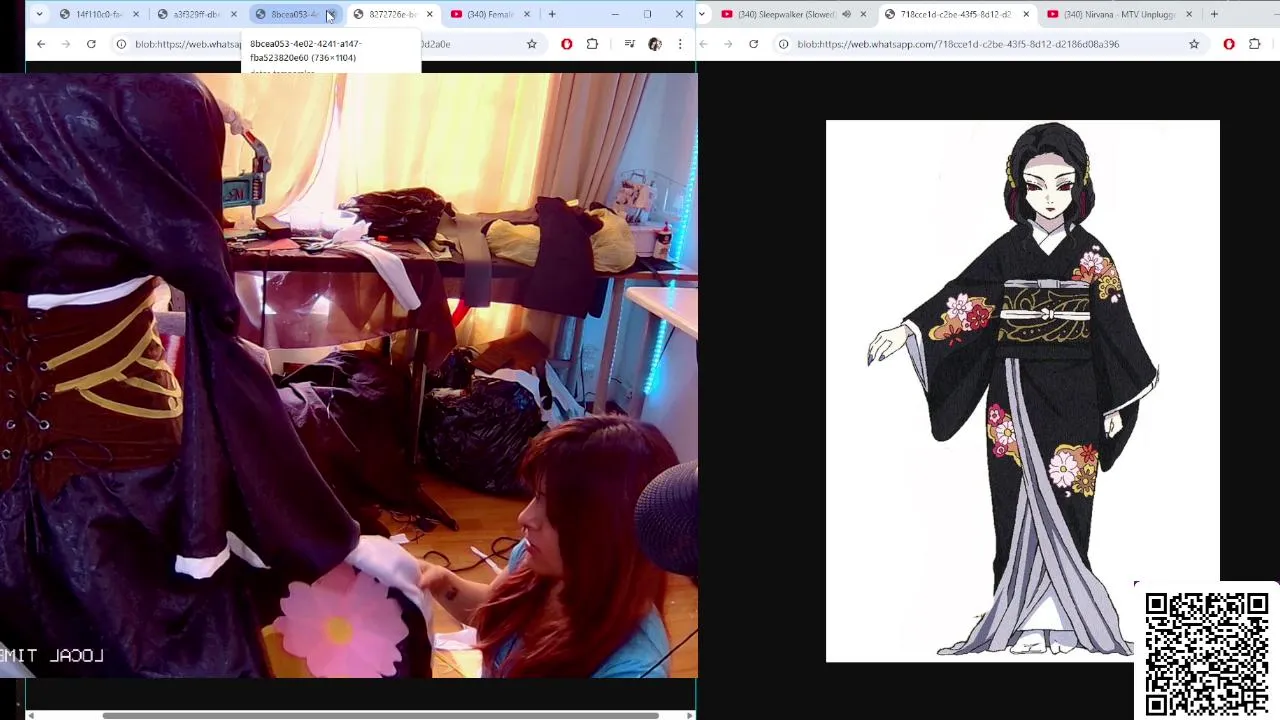Mute the Sleepwalker tab audio
This screenshot has height=720, width=1280.
846,14
